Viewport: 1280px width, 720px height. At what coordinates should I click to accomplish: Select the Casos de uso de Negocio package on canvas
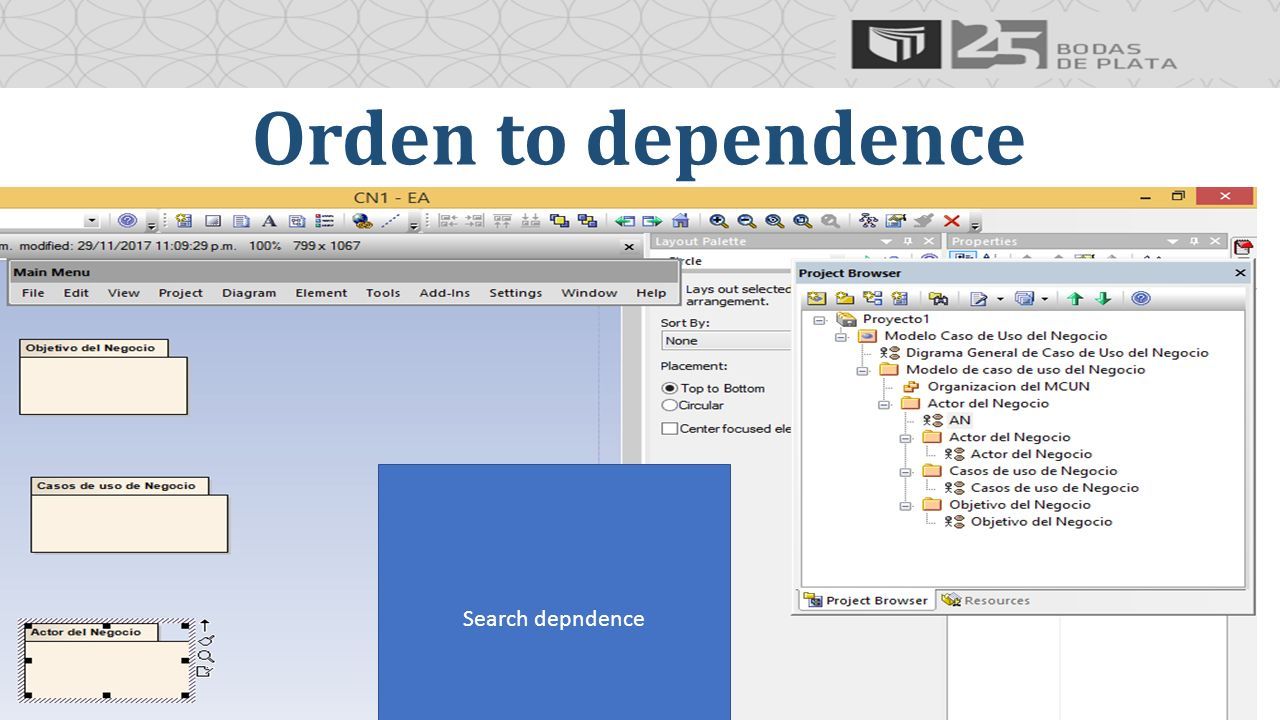(x=129, y=515)
